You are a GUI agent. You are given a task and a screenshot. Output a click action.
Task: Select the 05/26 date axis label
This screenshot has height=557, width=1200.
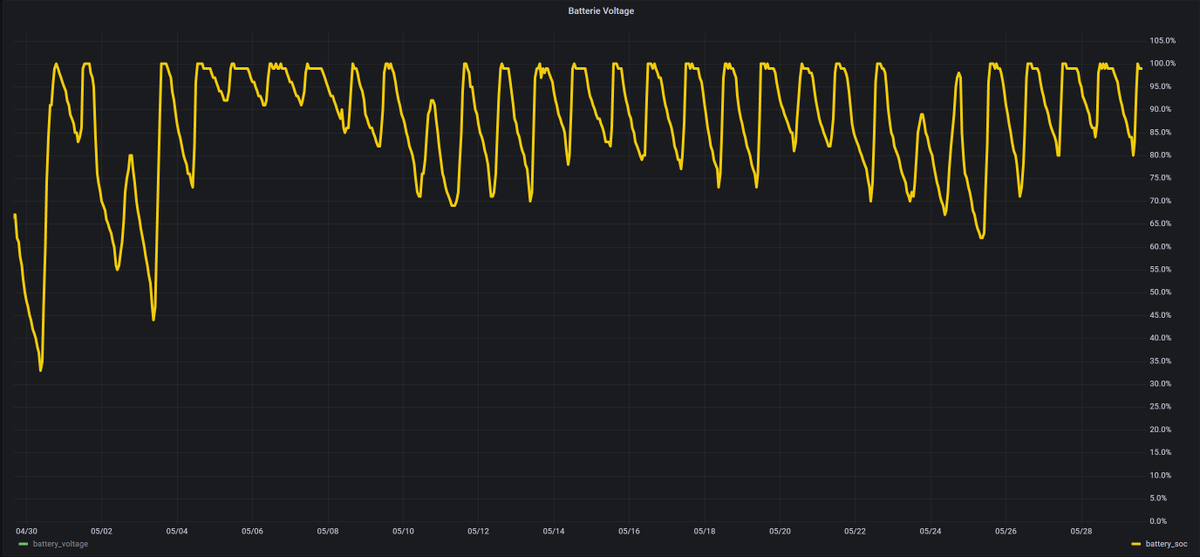click(x=1006, y=531)
